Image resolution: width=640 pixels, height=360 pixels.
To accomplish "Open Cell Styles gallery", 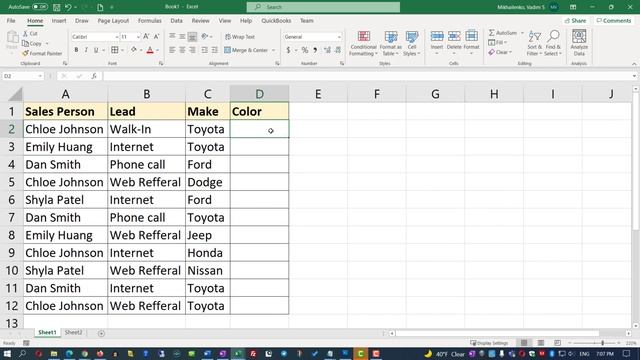I will pyautogui.click(x=411, y=43).
